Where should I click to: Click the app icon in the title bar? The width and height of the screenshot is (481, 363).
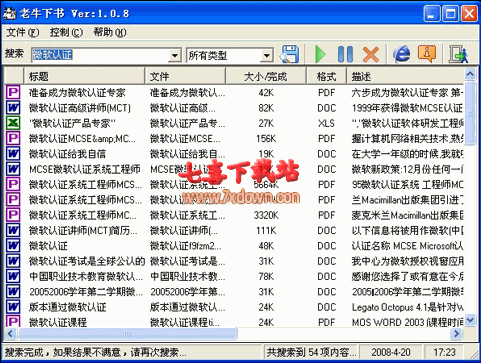9,13
